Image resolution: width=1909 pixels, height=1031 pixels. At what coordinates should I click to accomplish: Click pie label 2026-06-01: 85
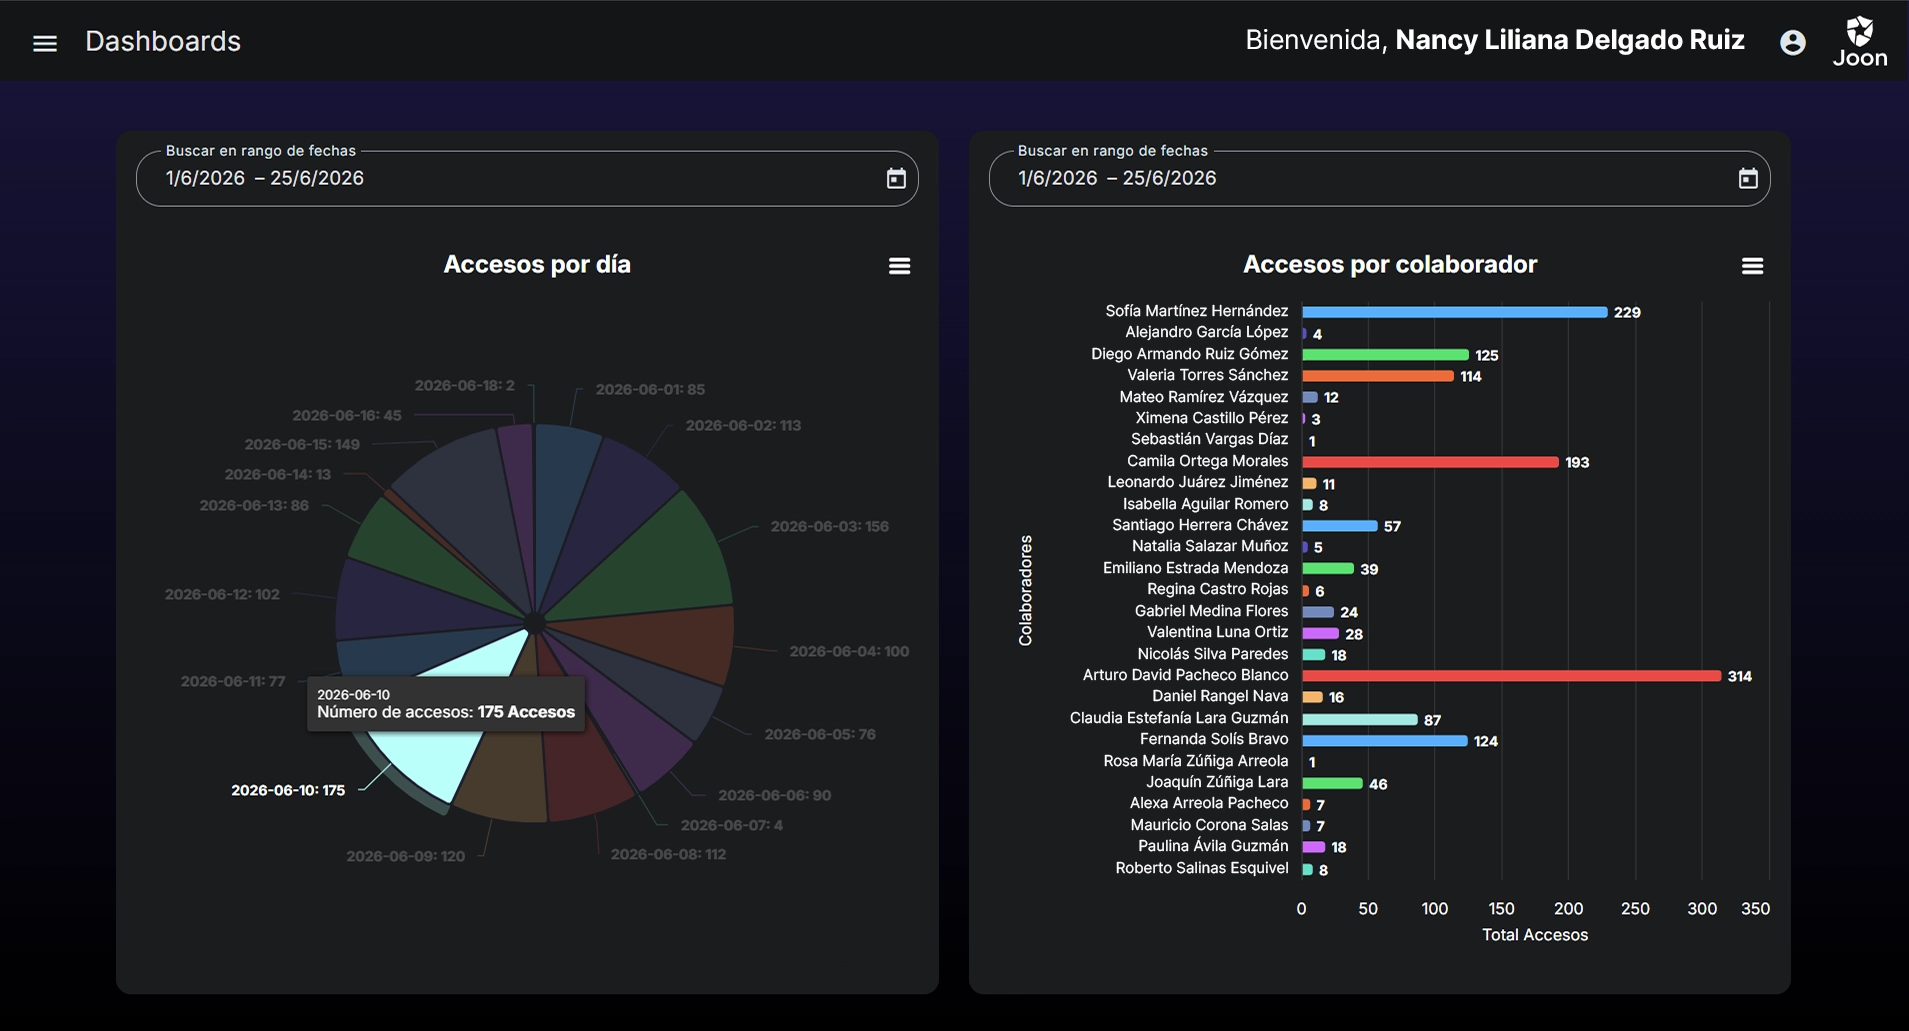coord(650,389)
